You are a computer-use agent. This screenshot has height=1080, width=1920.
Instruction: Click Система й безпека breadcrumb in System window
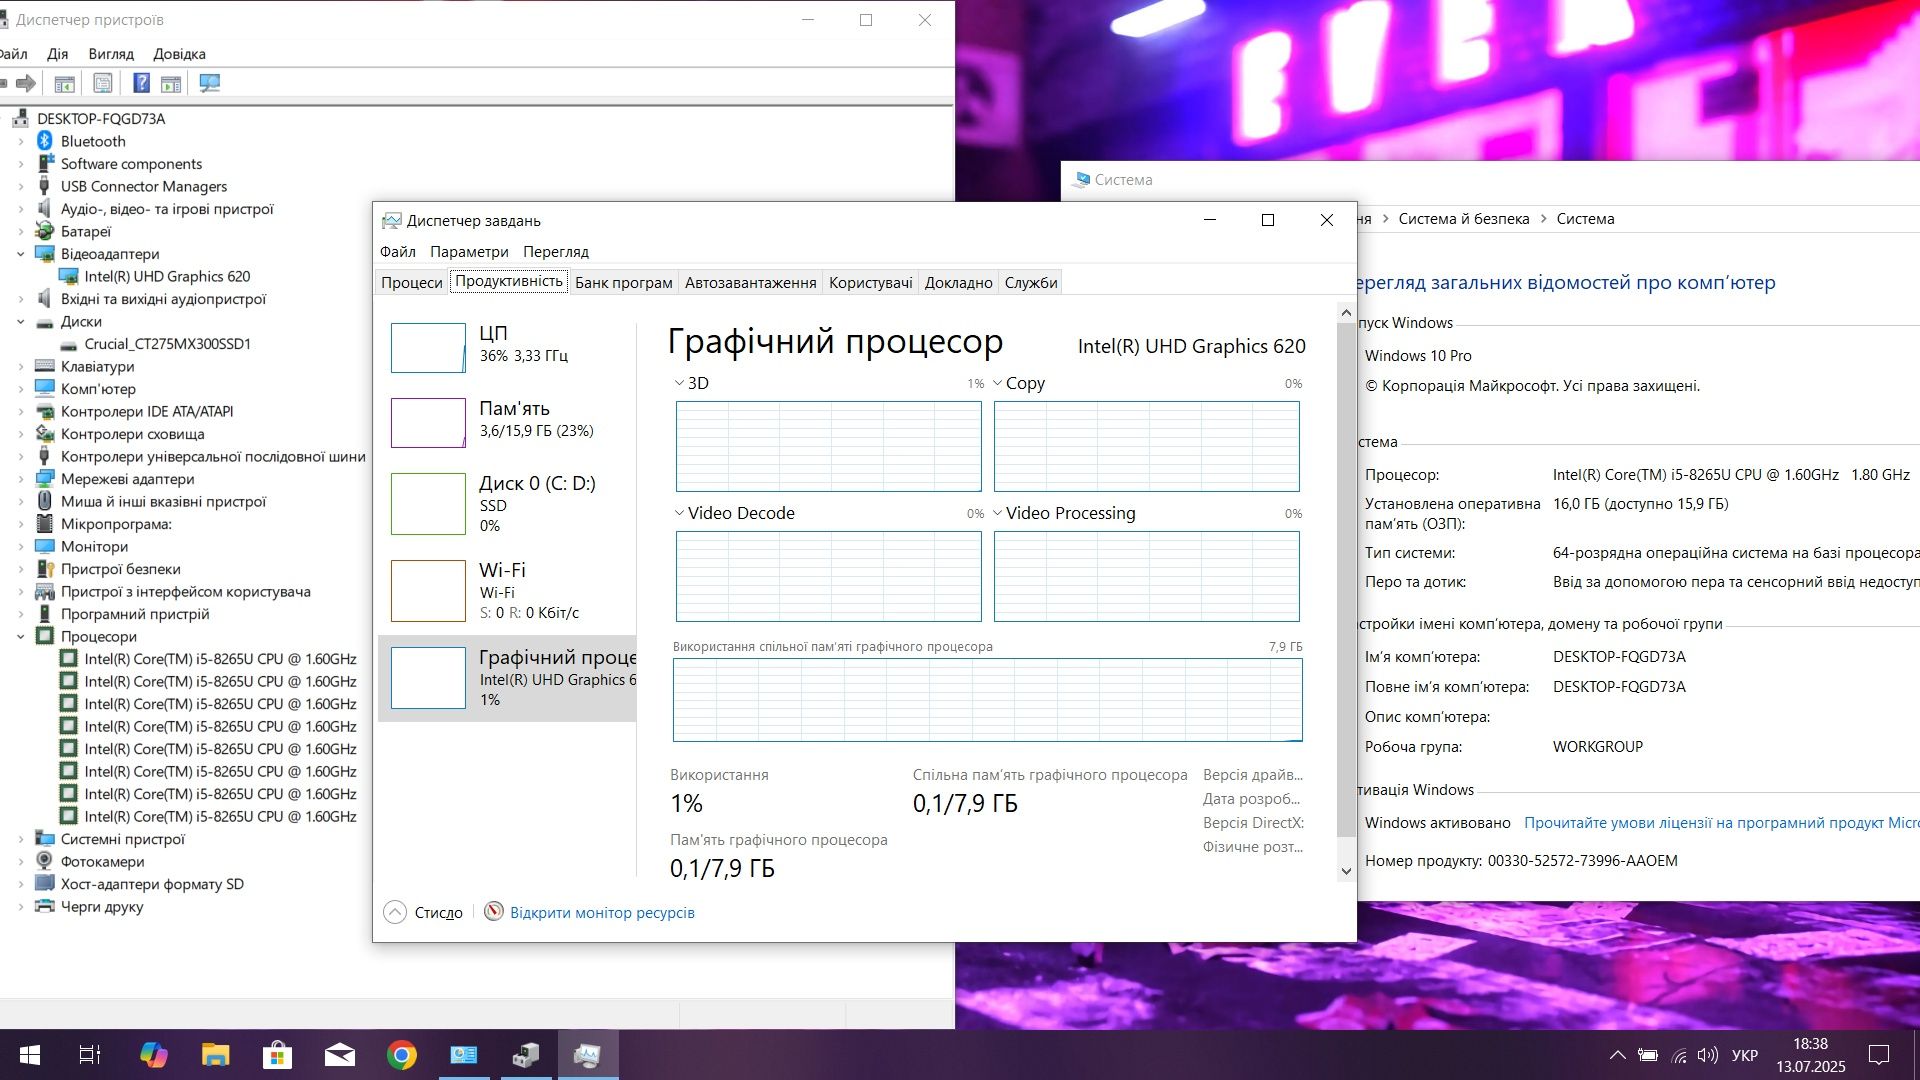point(1463,219)
